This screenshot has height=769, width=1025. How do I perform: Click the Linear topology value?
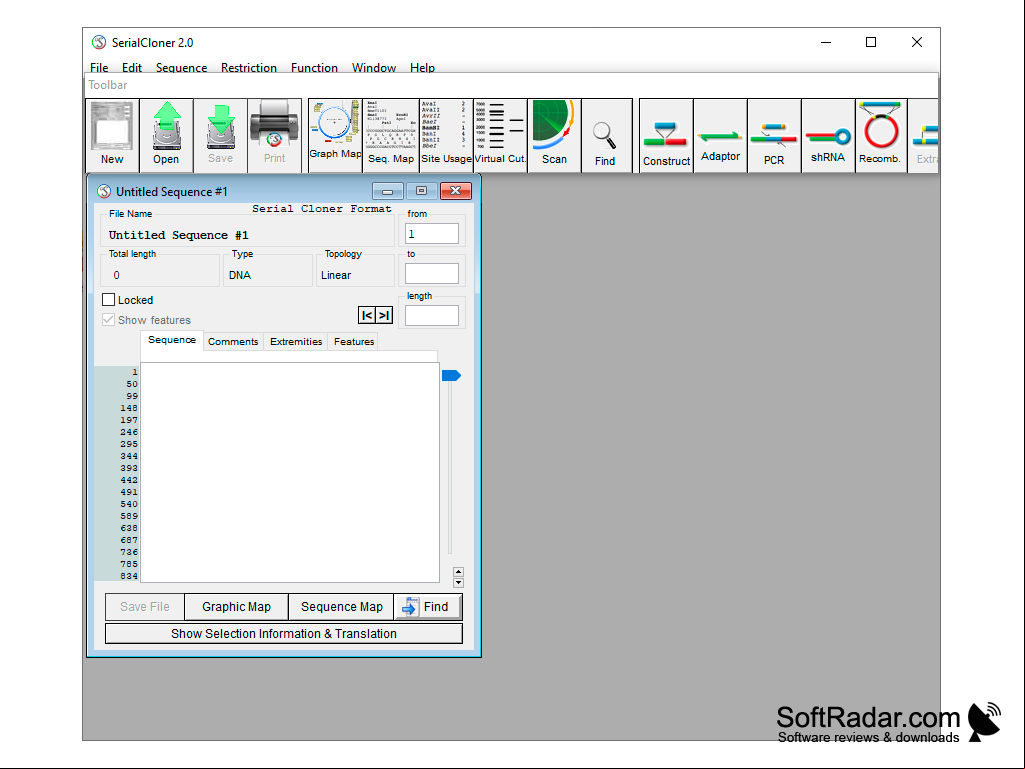(x=336, y=275)
